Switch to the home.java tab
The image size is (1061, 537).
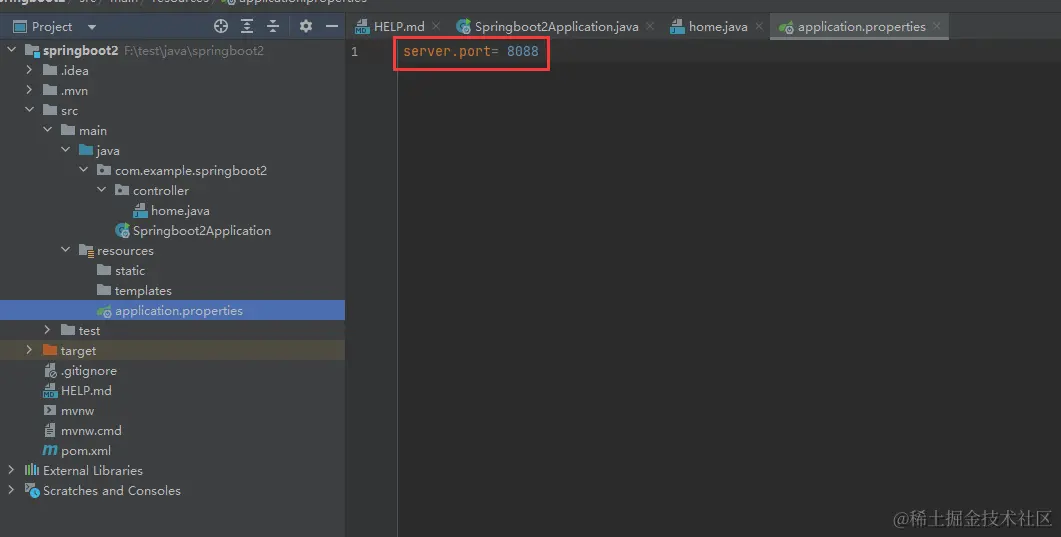718,27
